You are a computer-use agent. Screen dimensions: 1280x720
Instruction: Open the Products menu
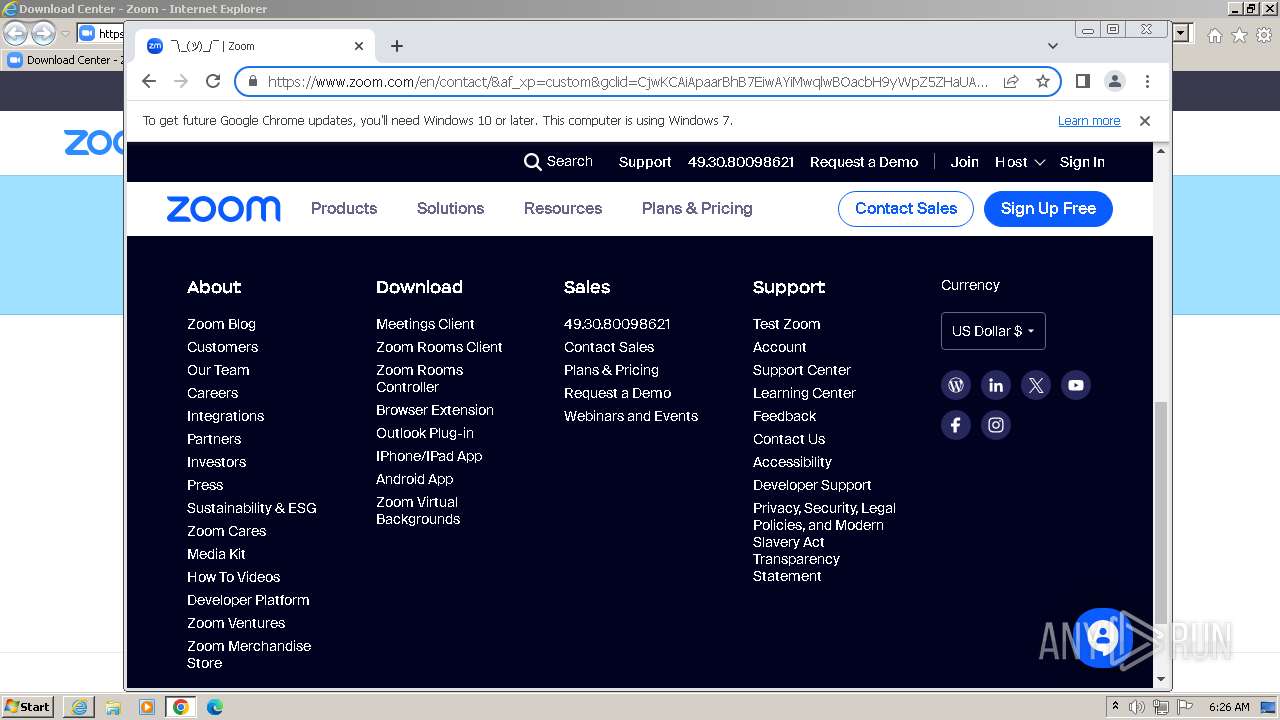click(x=344, y=208)
